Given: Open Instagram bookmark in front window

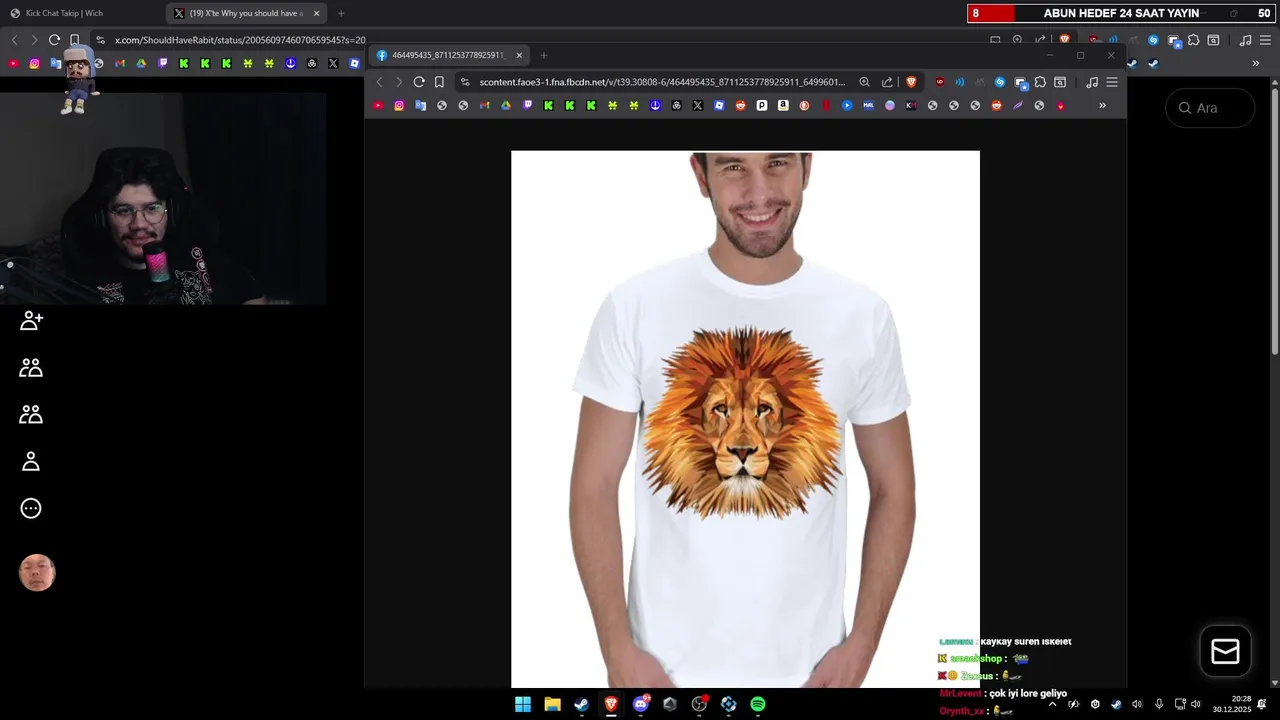Looking at the screenshot, I should pyautogui.click(x=399, y=105).
